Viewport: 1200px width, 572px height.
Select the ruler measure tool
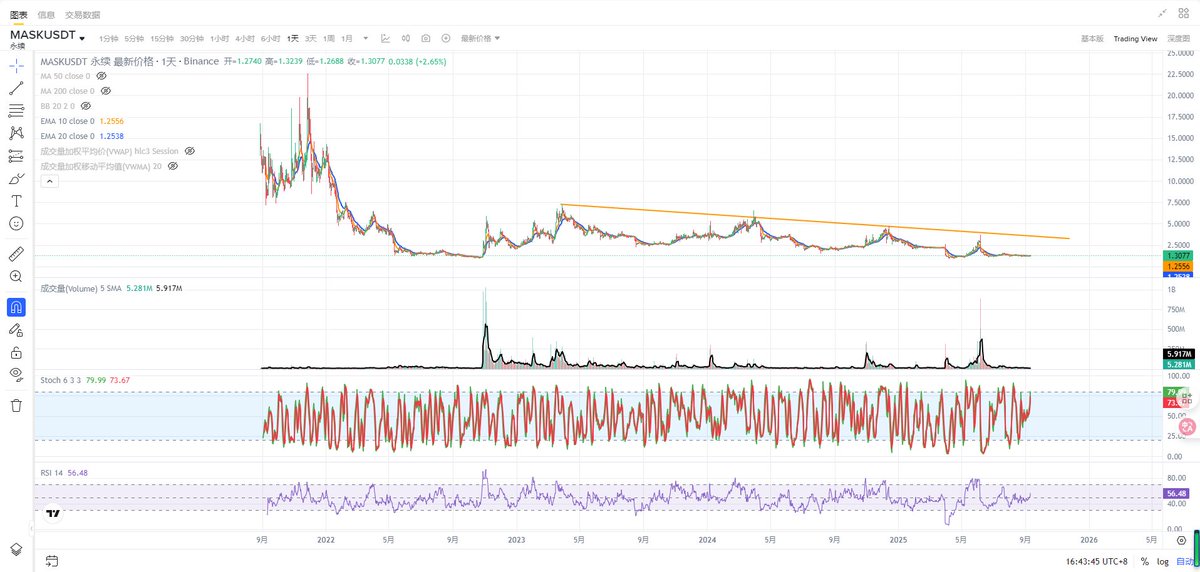(x=16, y=253)
